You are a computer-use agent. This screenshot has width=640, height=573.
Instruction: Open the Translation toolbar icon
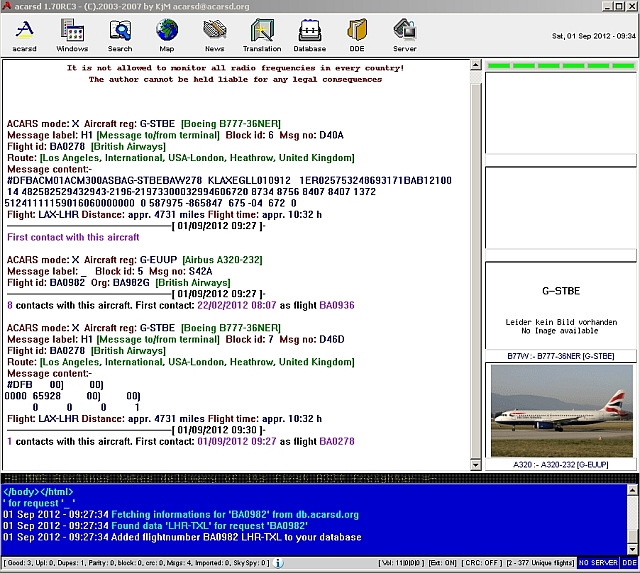(262, 35)
